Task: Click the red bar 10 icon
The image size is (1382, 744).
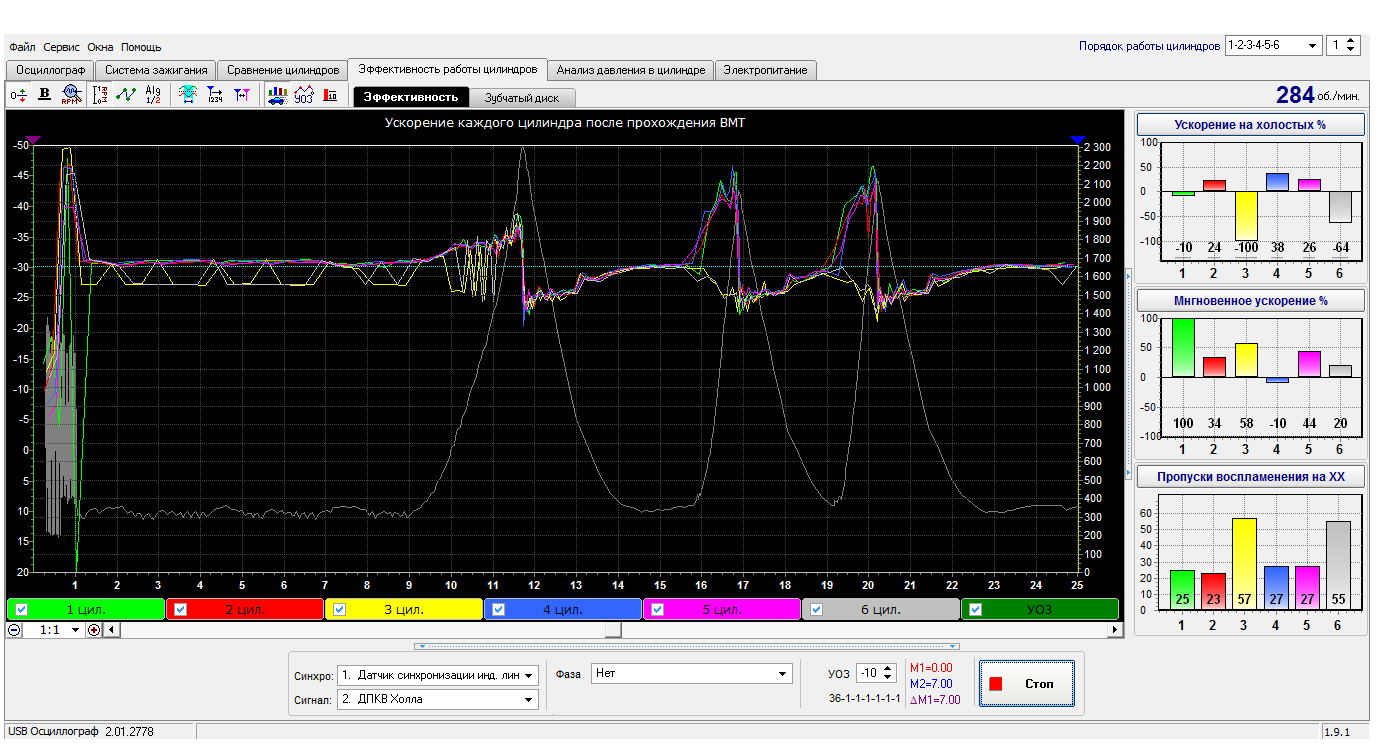Action: tap(330, 95)
